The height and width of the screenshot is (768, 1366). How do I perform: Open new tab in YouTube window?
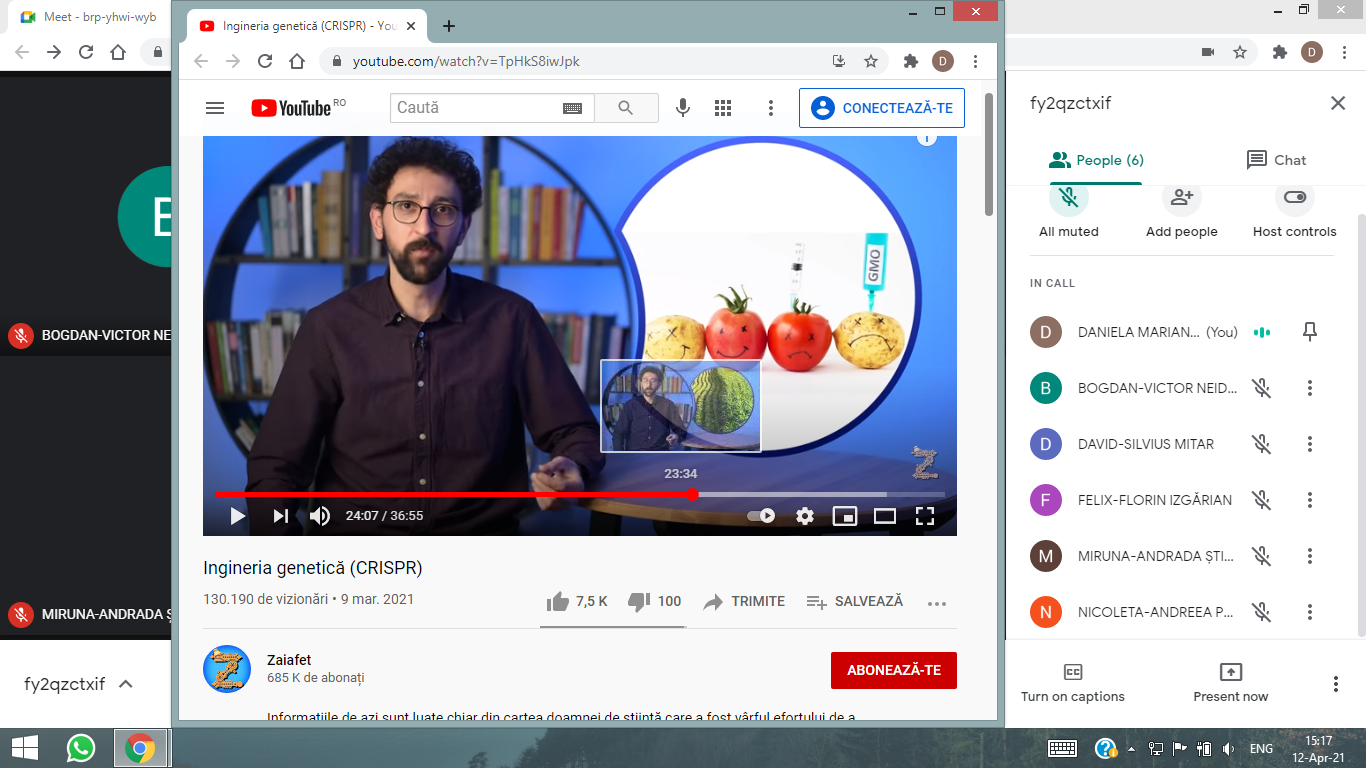(x=449, y=26)
